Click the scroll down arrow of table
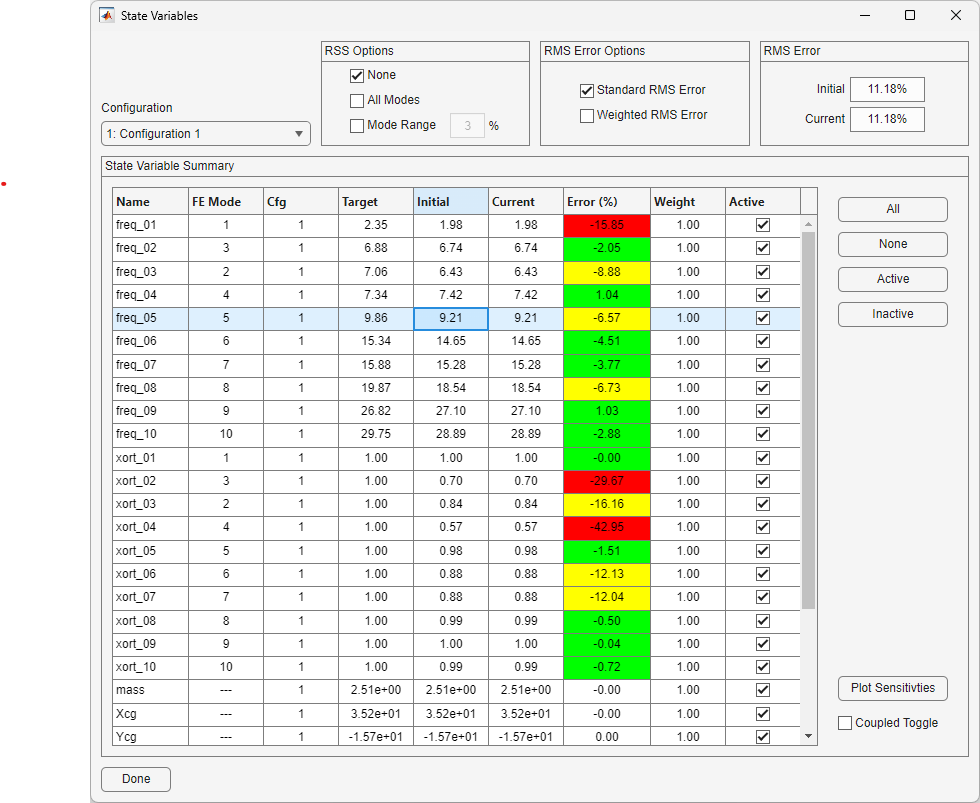Screen dimensions: 980x803 (808, 736)
